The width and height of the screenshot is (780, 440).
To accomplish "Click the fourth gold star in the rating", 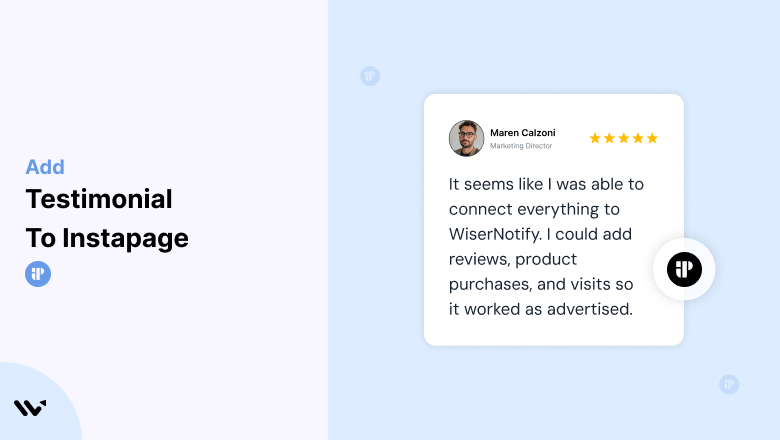I will [638, 138].
